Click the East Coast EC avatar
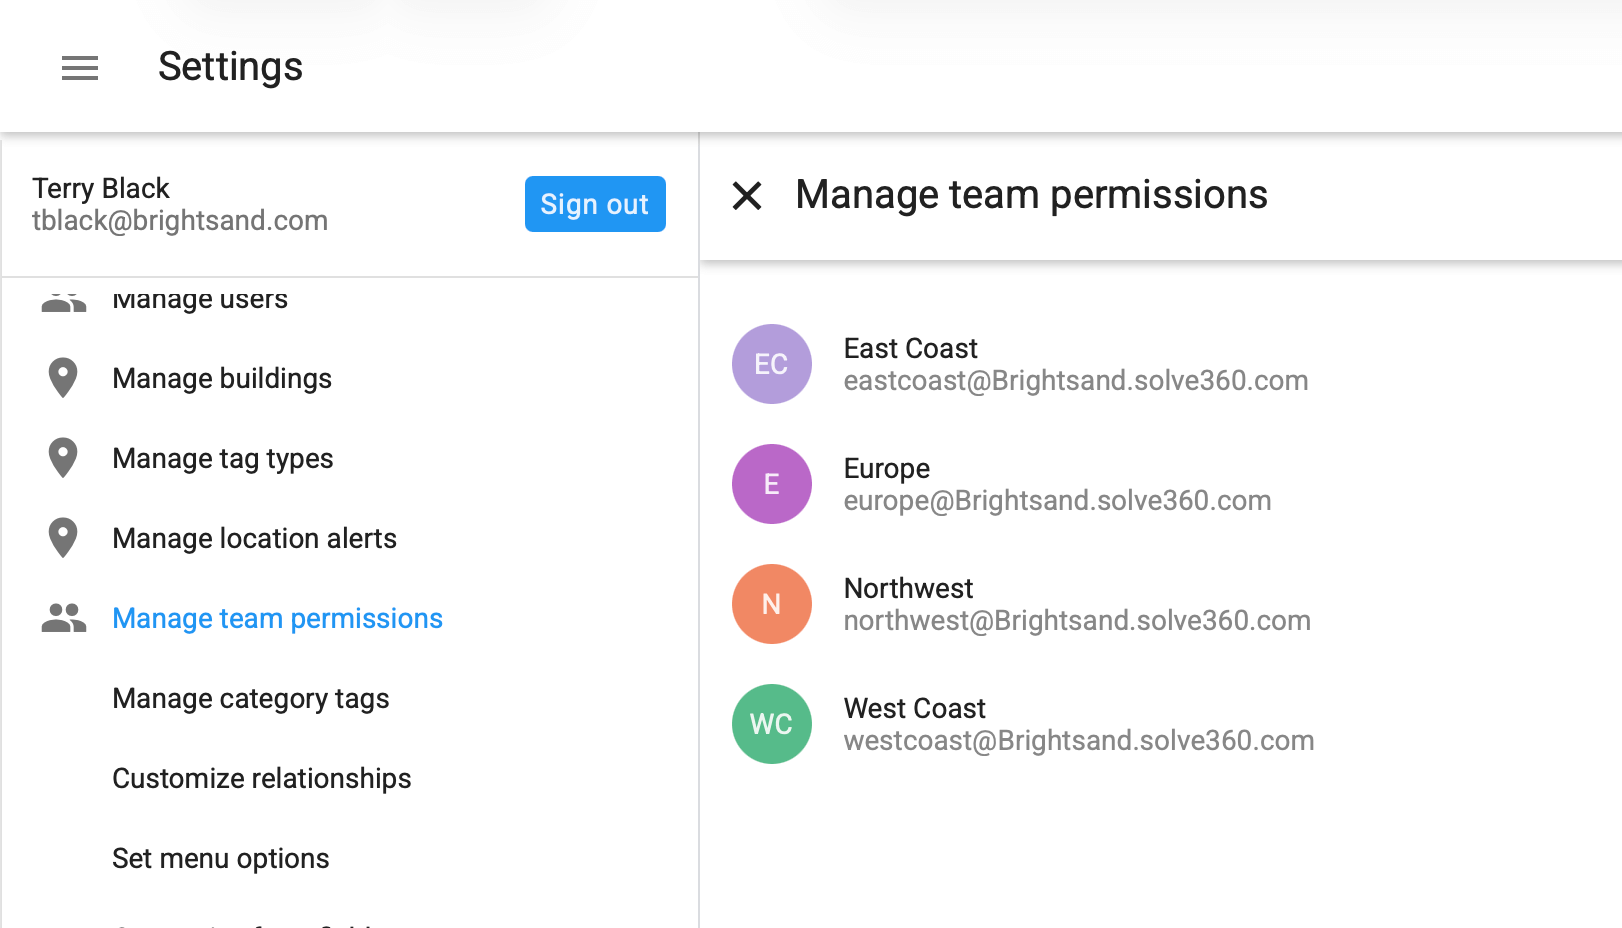This screenshot has width=1622, height=928. tap(771, 364)
